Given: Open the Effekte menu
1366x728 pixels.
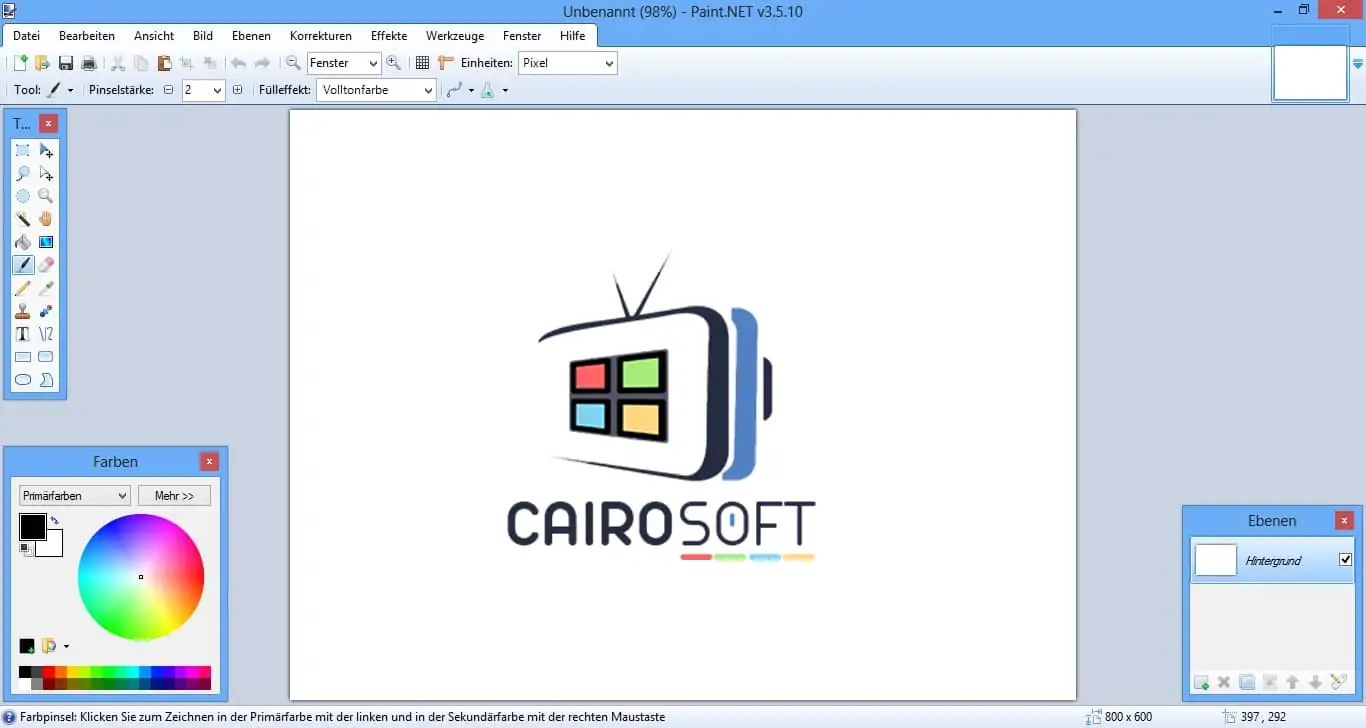Looking at the screenshot, I should [389, 35].
